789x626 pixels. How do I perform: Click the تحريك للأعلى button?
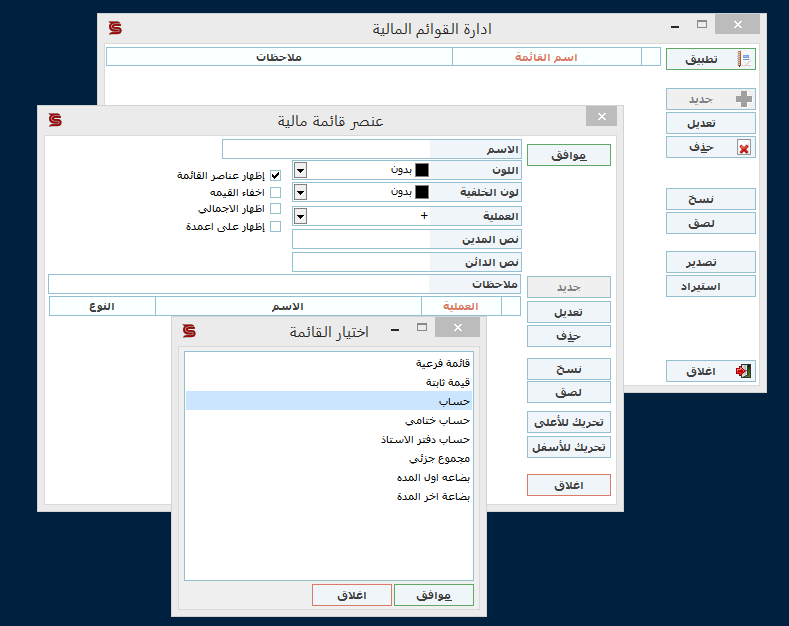pyautogui.click(x=569, y=422)
